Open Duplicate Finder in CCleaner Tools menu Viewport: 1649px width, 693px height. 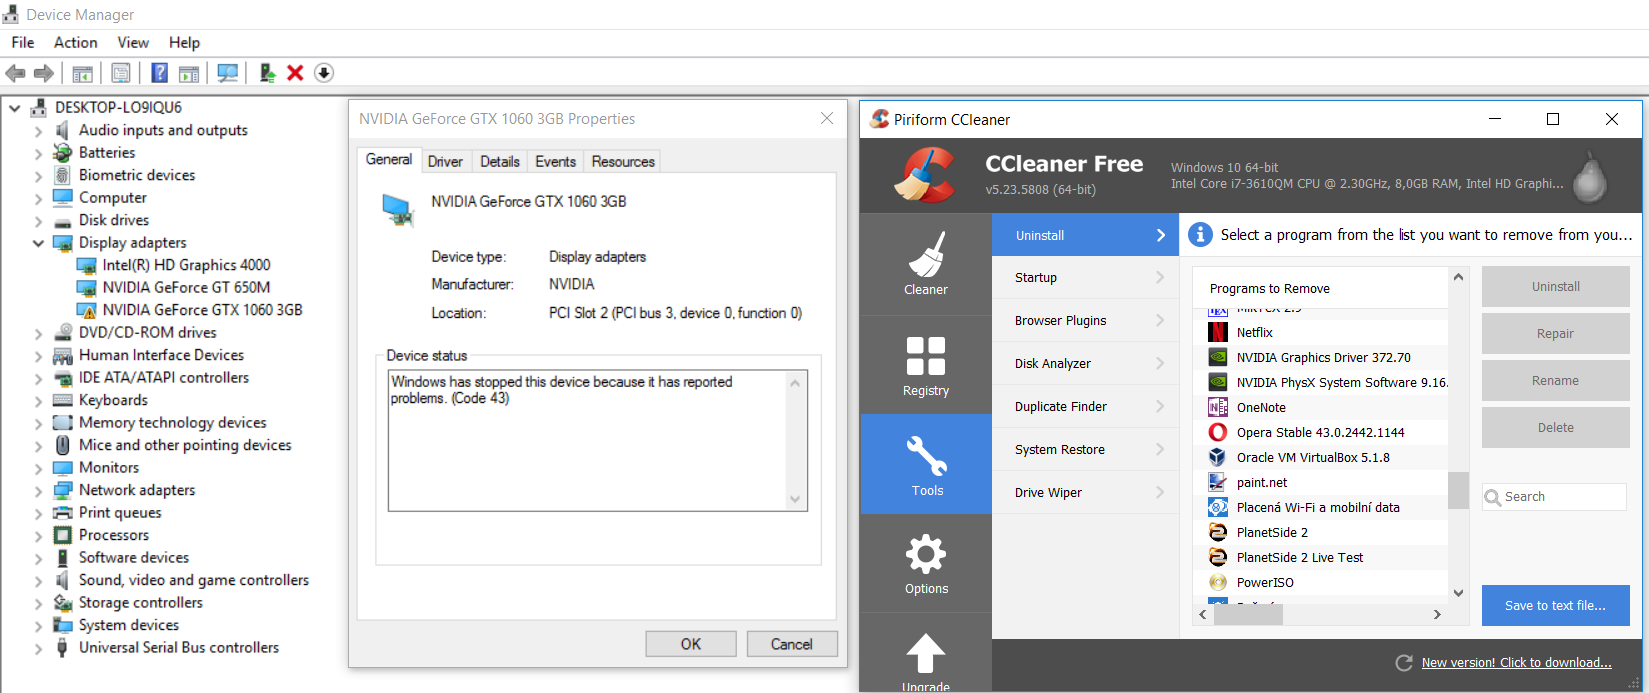point(1086,407)
